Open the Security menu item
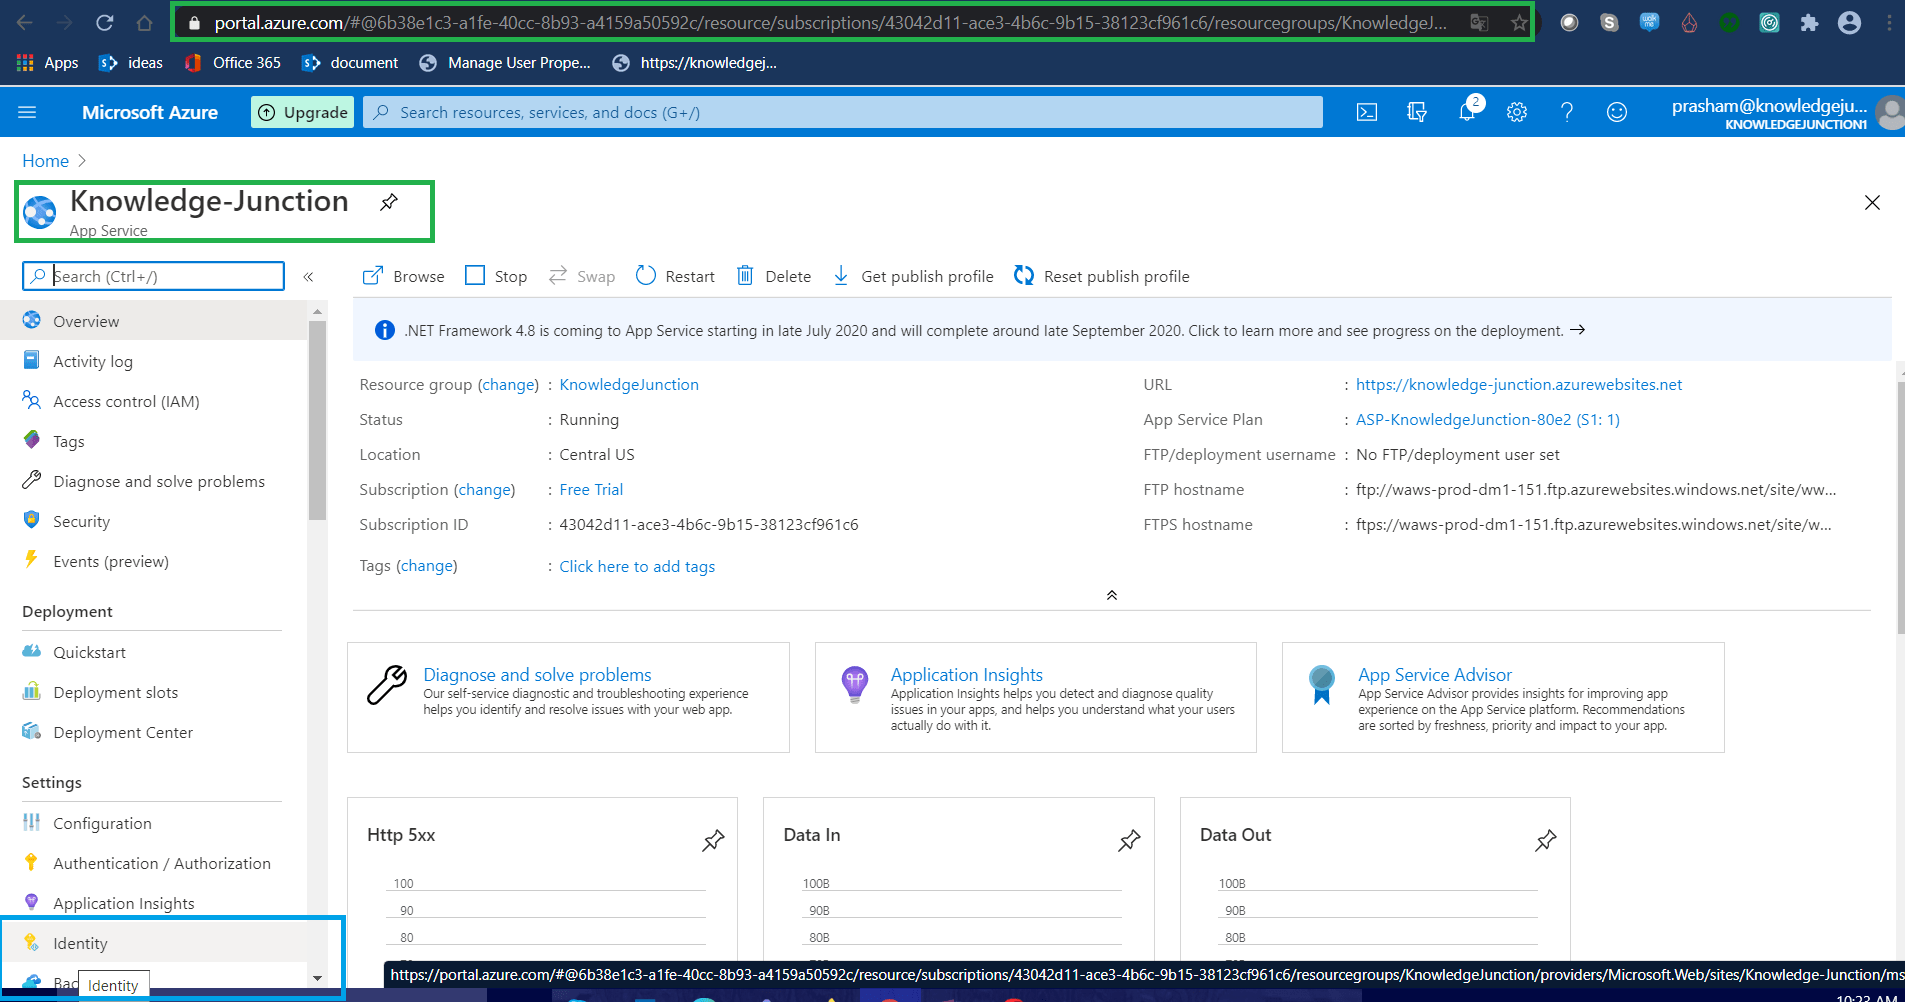The width and height of the screenshot is (1905, 1002). click(154, 521)
